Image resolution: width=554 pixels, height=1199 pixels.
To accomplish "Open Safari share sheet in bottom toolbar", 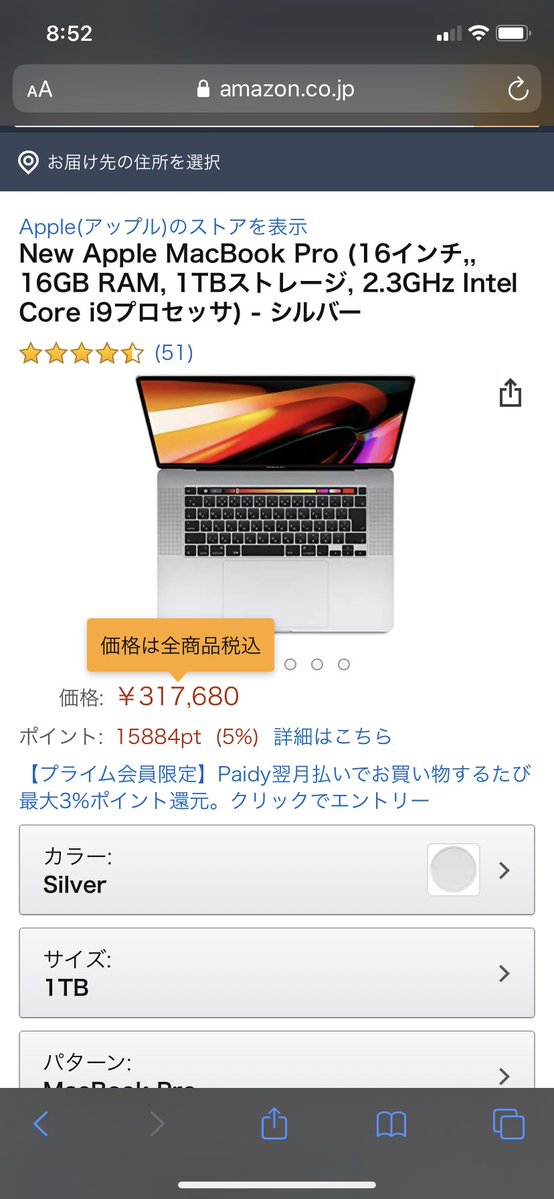I will [274, 1123].
